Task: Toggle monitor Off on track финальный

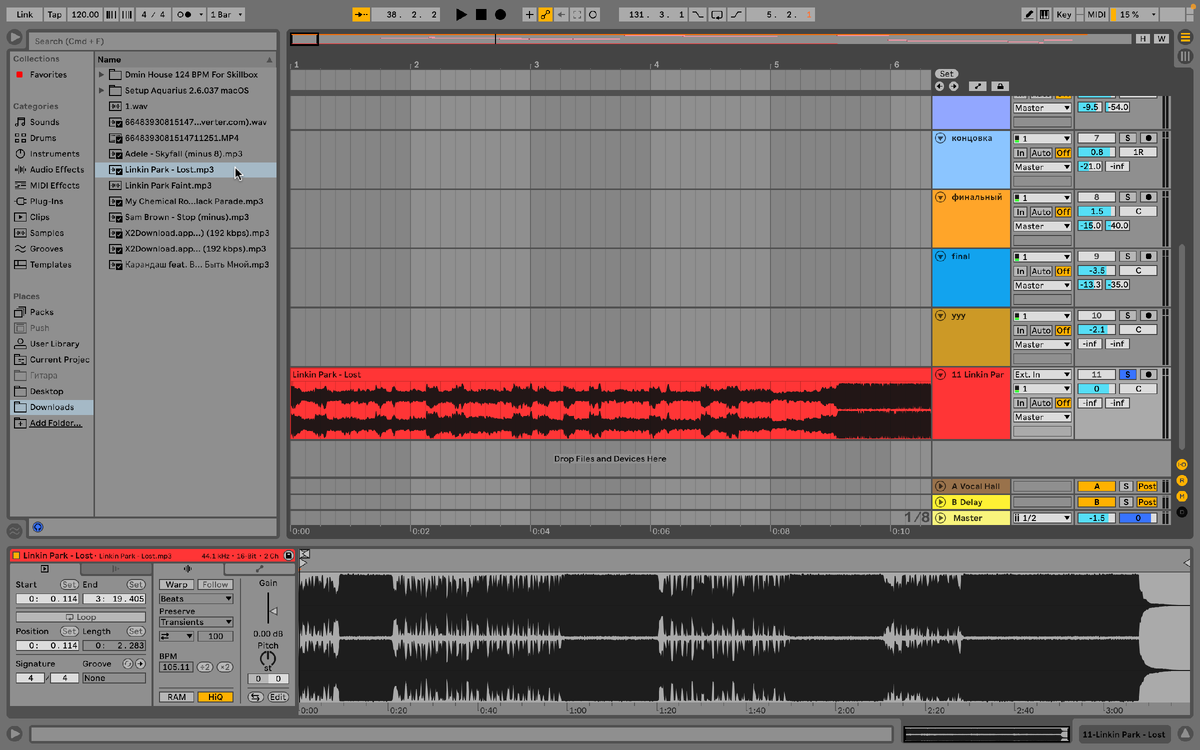Action: (1063, 212)
